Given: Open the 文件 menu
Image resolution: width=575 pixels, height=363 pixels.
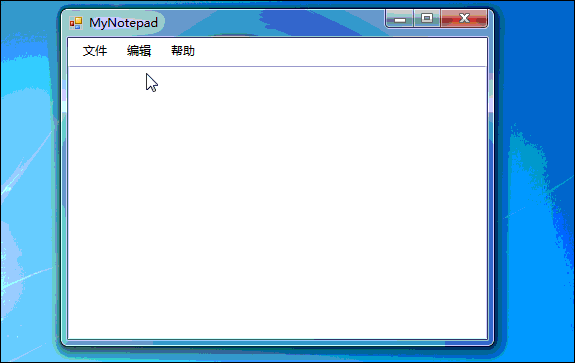Looking at the screenshot, I should [x=95, y=51].
